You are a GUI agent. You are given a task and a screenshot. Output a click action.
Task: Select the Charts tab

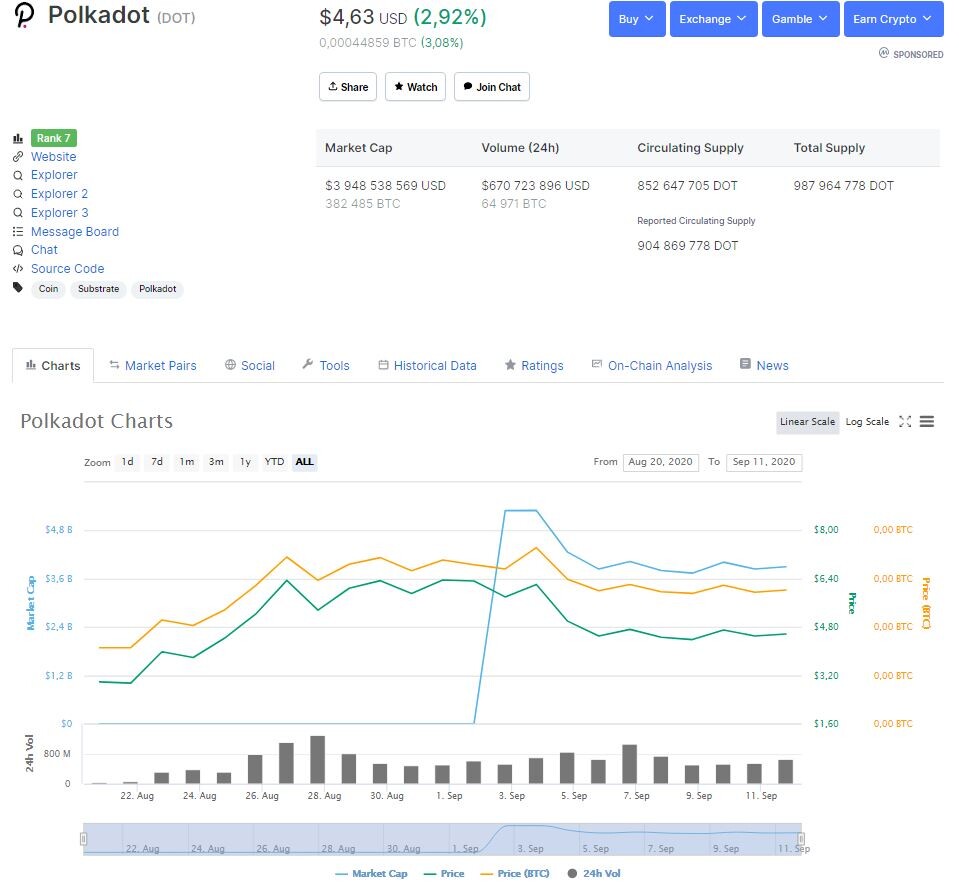[x=53, y=366]
